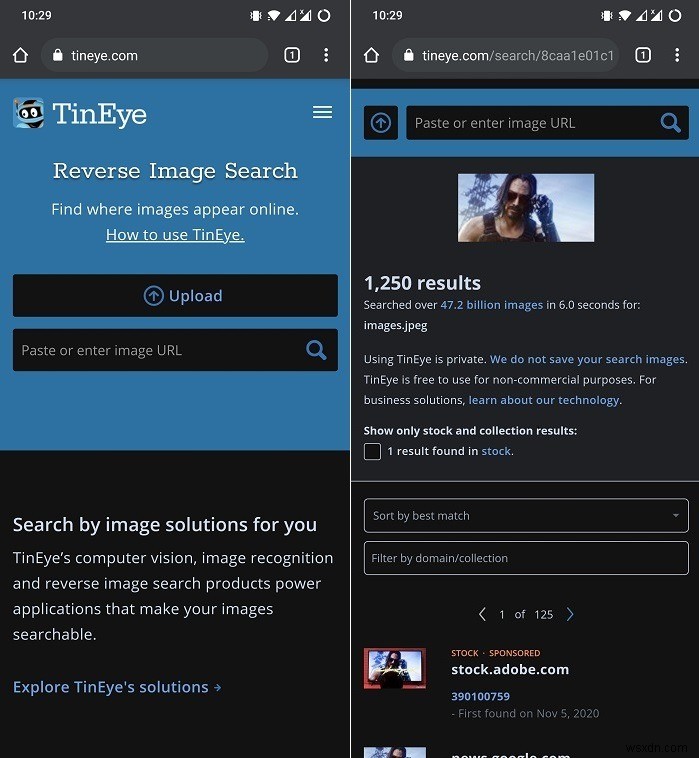Open learn about our technology link

(x=544, y=400)
